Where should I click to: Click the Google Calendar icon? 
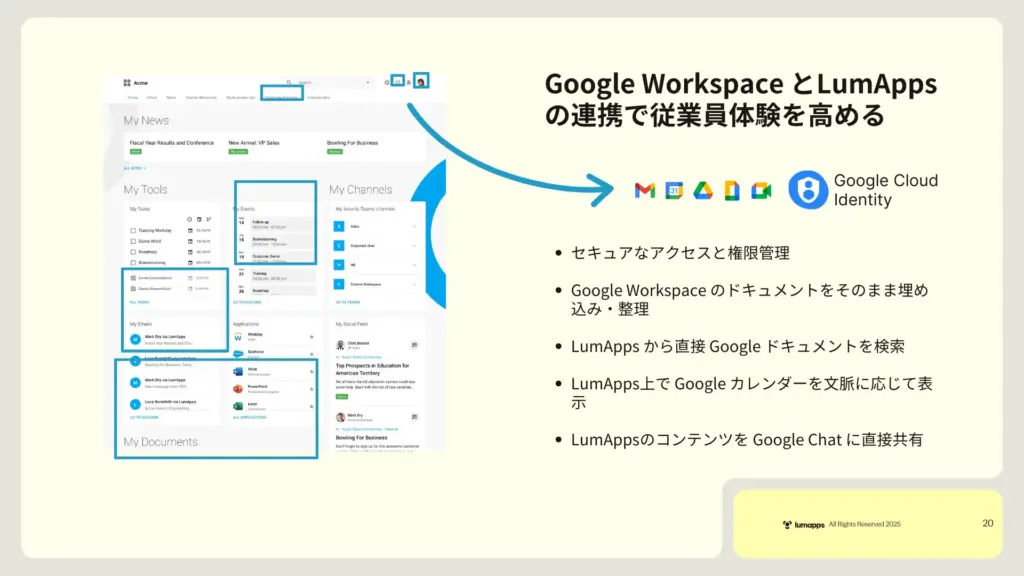tap(674, 191)
